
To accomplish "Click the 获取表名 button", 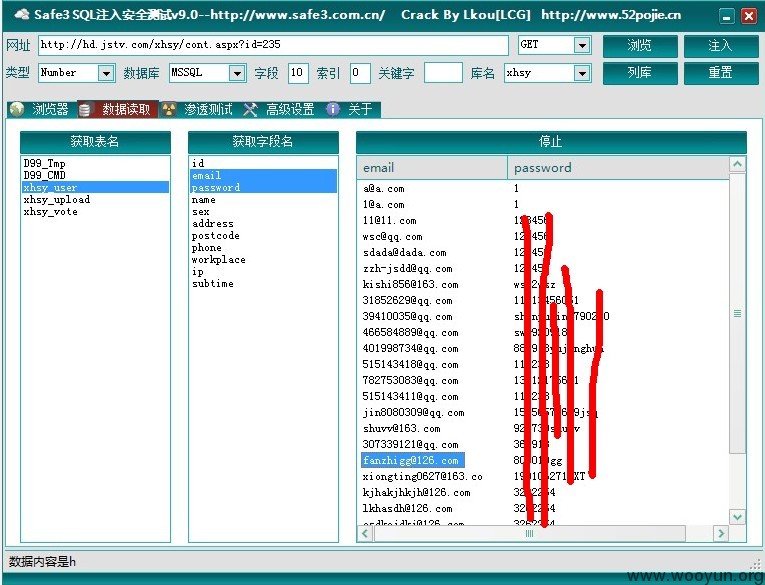I will point(95,142).
